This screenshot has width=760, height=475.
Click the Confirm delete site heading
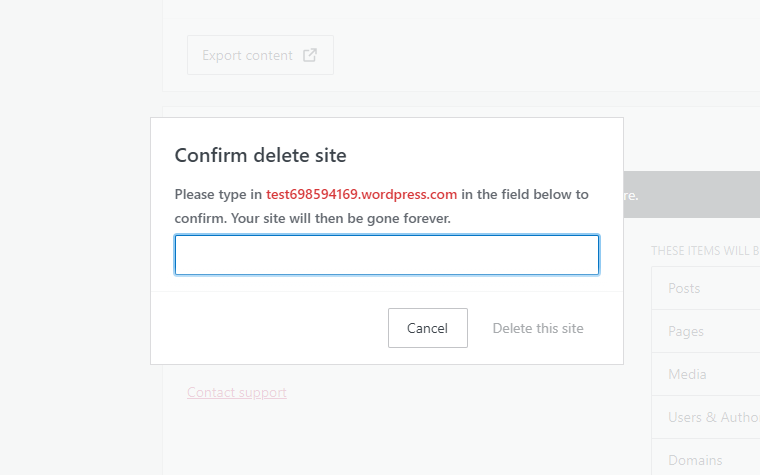pyautogui.click(x=261, y=155)
